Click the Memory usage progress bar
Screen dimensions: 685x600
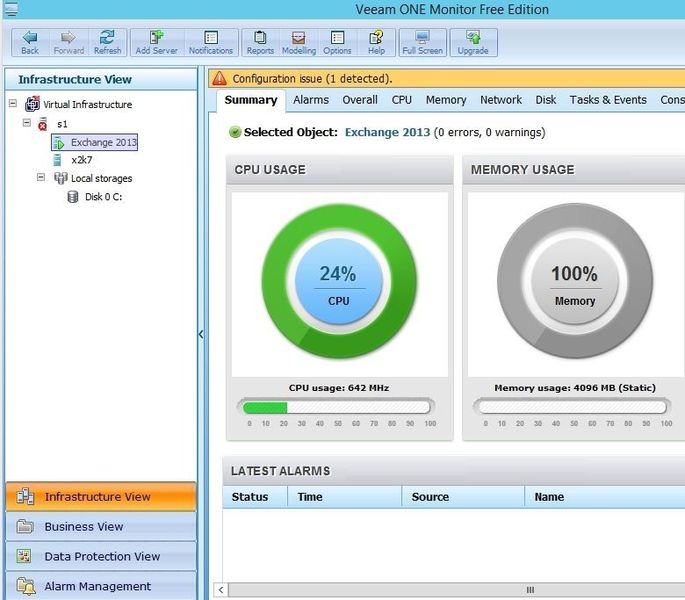572,407
